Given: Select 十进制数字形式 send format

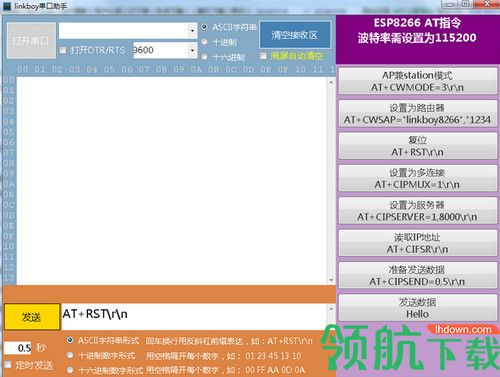Looking at the screenshot, I should click(70, 356).
